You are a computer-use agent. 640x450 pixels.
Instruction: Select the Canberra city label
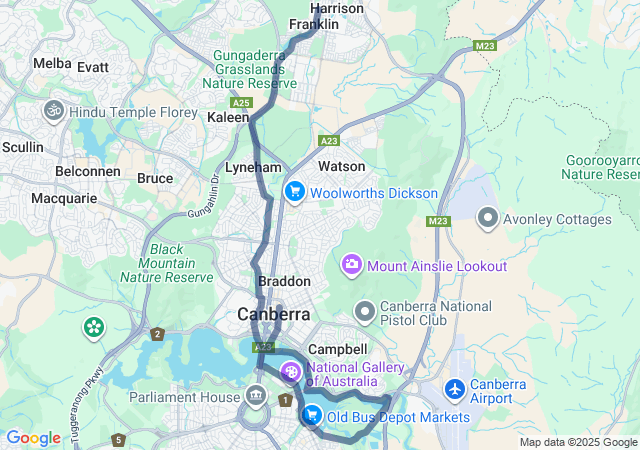pyautogui.click(x=274, y=314)
